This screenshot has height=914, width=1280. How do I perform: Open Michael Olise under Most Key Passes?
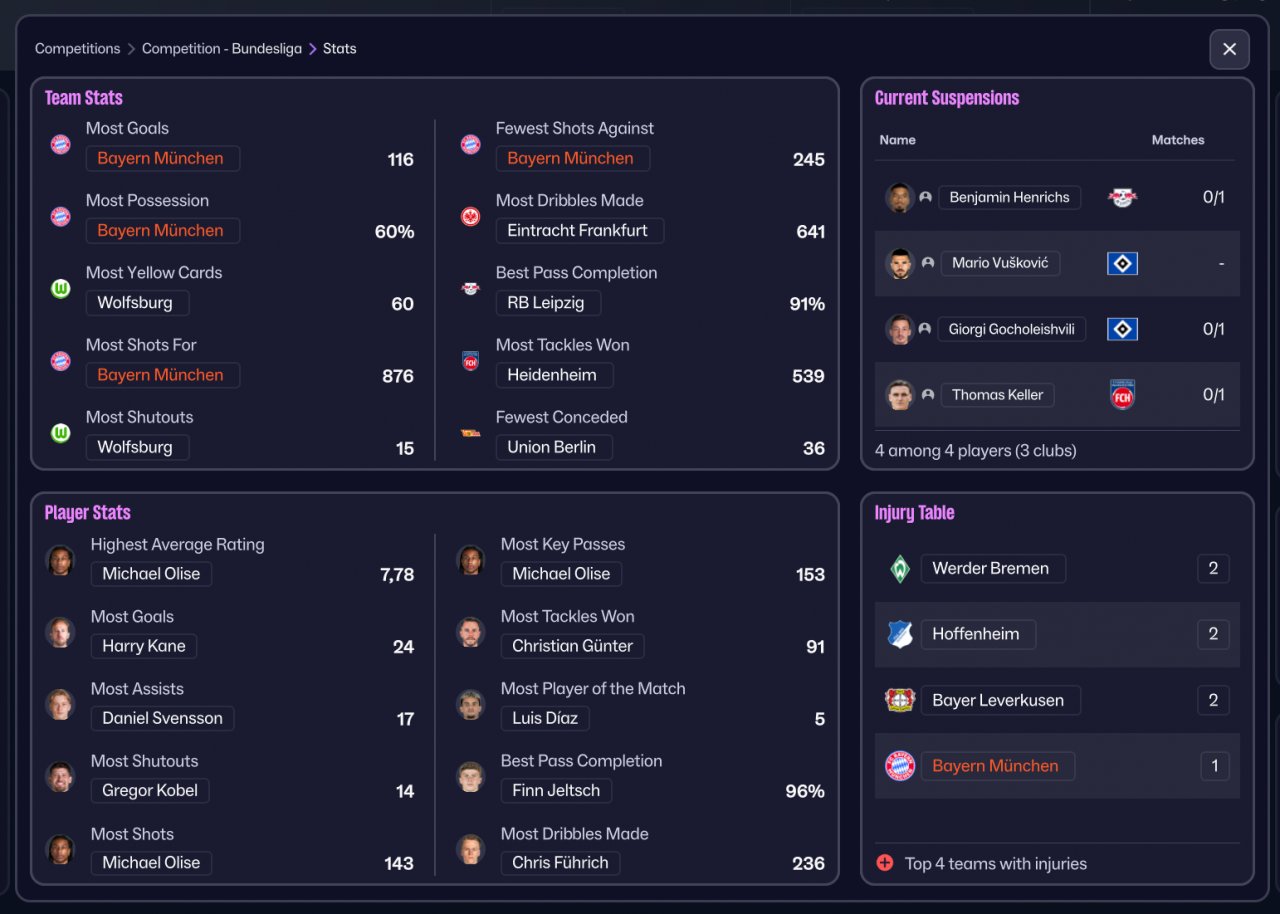tap(561, 574)
